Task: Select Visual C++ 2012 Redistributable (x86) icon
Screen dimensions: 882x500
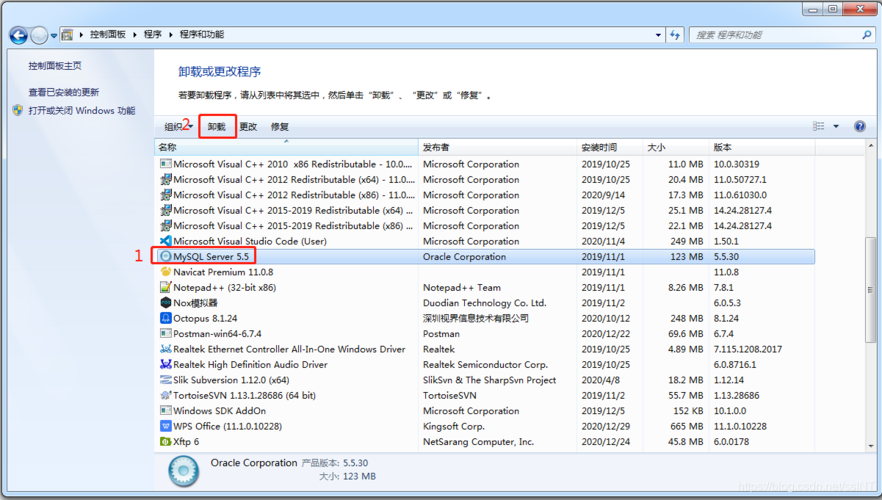Action: [165, 195]
